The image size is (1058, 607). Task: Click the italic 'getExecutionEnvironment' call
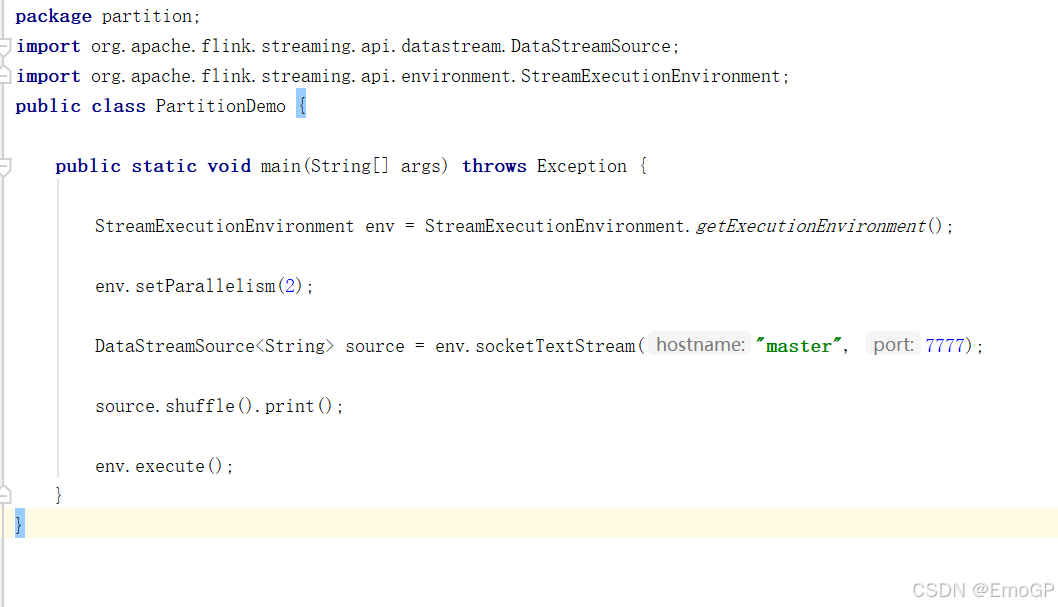810,226
